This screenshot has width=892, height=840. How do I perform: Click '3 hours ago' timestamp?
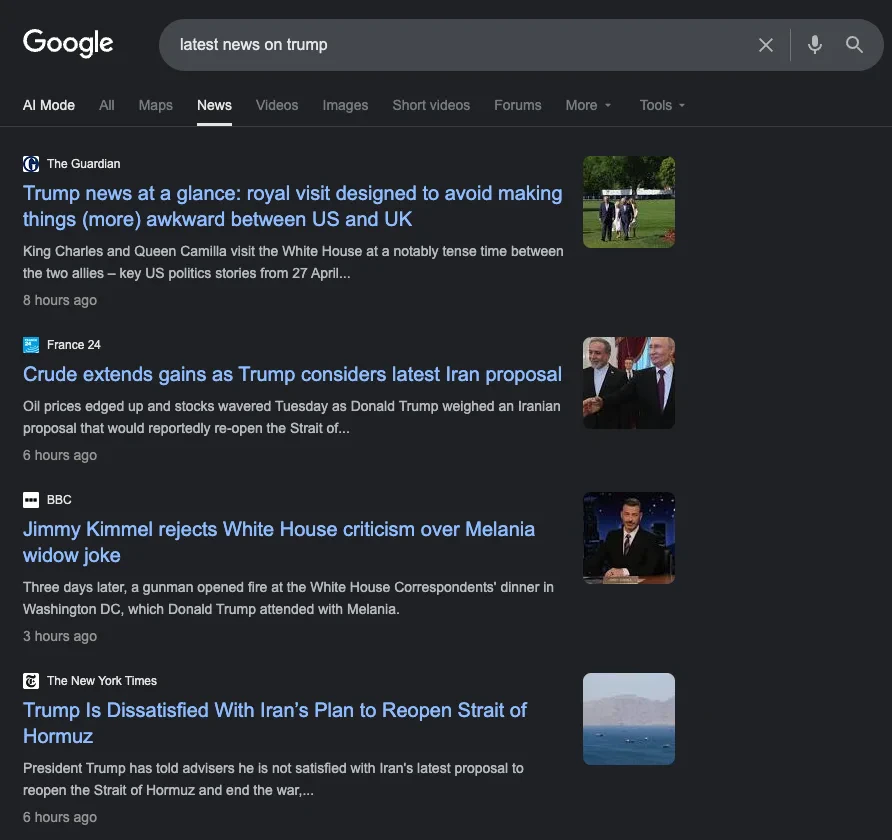60,636
